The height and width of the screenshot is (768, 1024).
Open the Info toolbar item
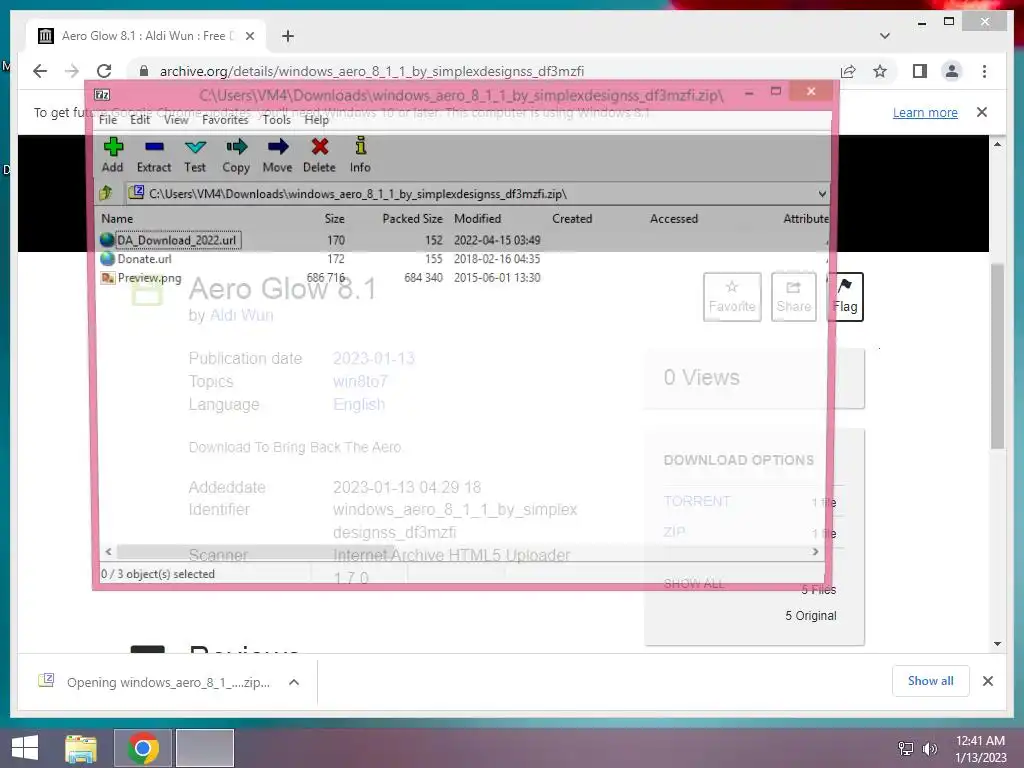click(360, 155)
